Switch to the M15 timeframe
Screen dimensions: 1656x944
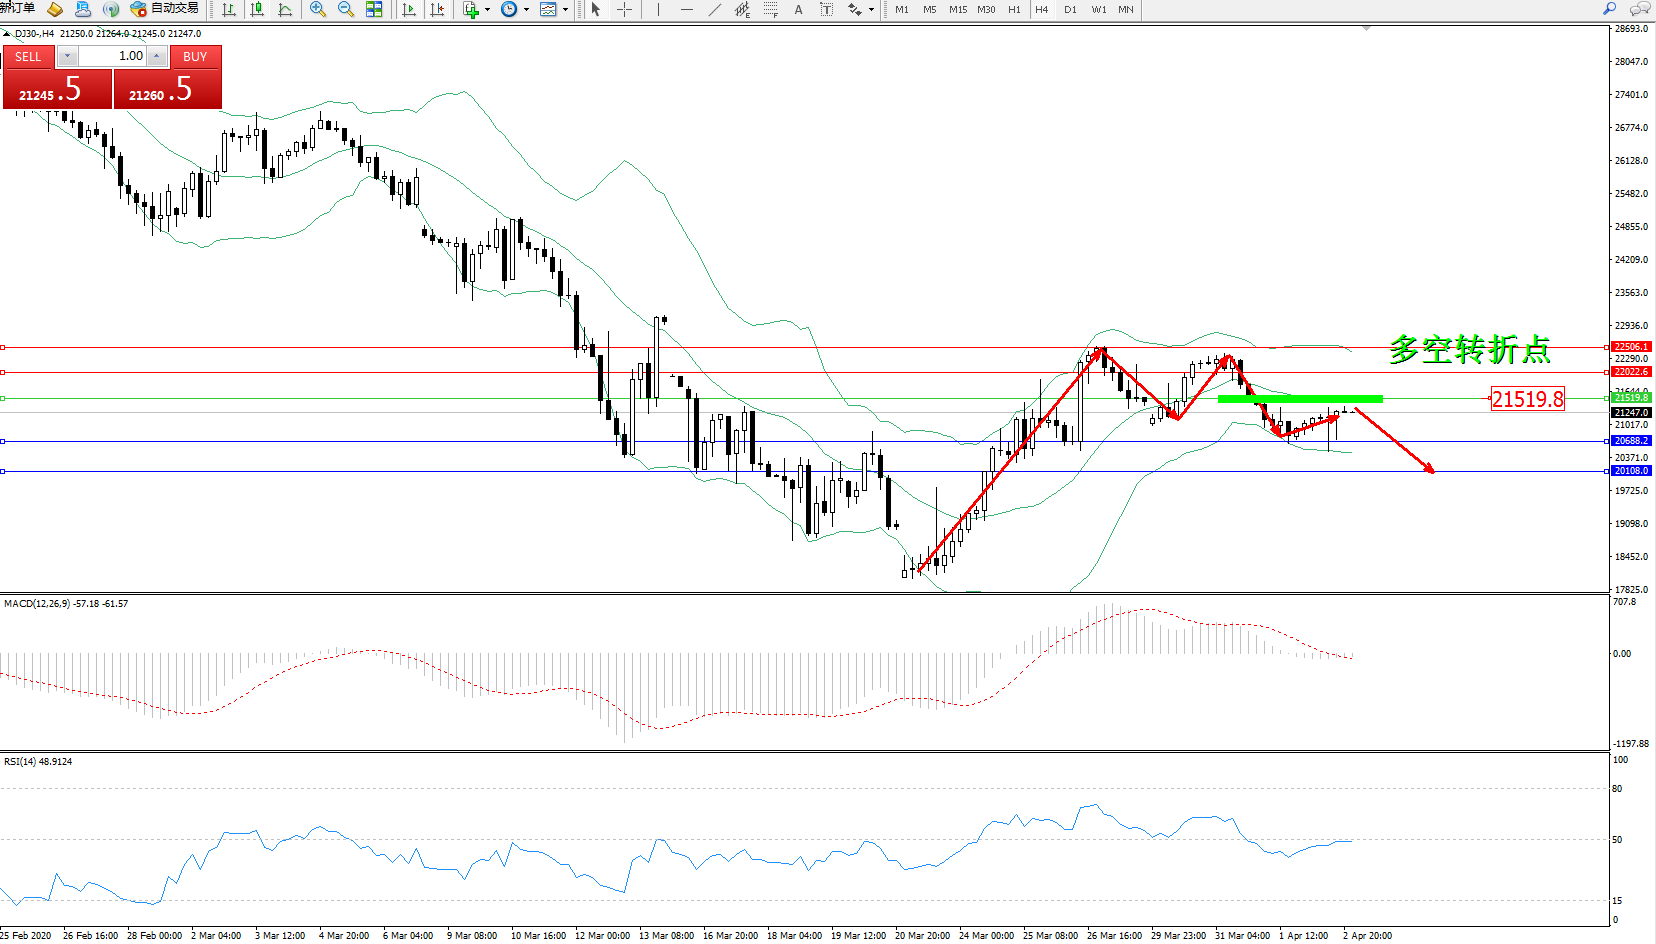point(958,9)
